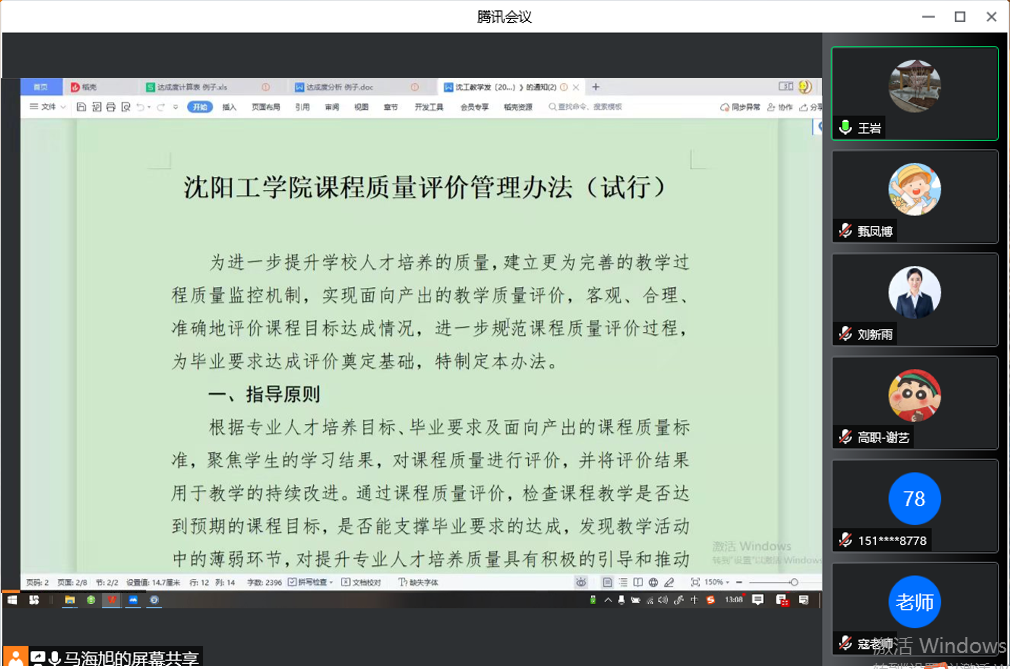Screen dimensions: 1010x669
Task: Click the eye protection mode icon
Action: [x=581, y=582]
